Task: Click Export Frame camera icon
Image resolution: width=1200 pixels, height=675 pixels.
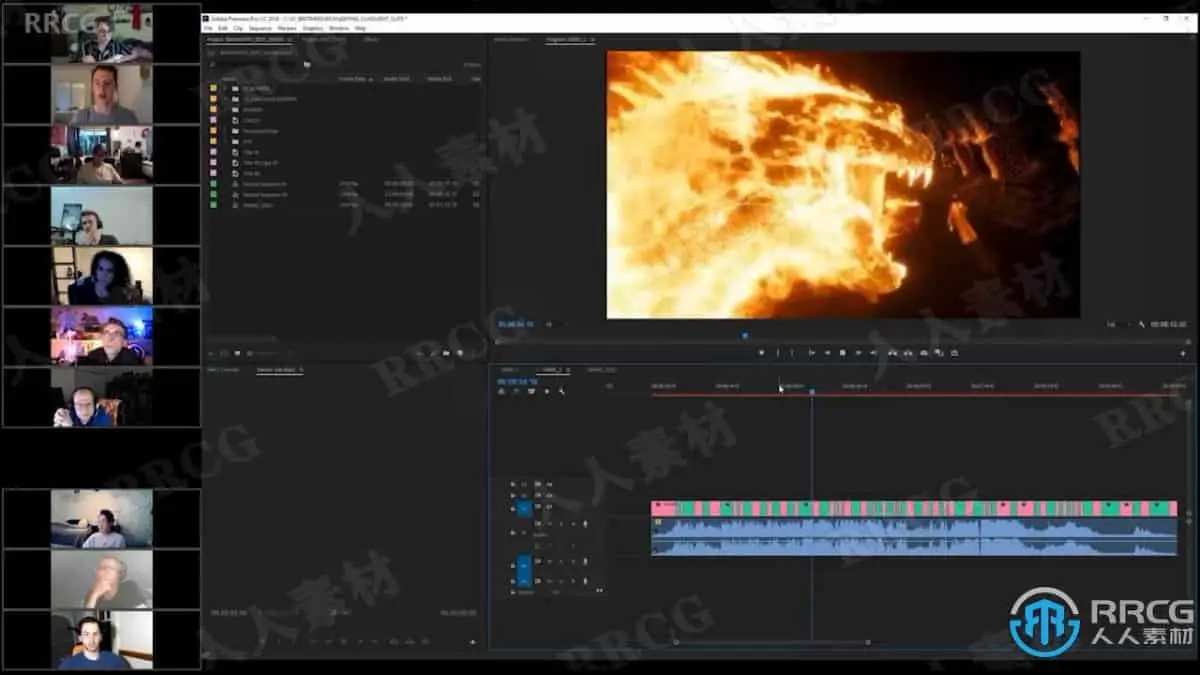Action: pos(924,352)
